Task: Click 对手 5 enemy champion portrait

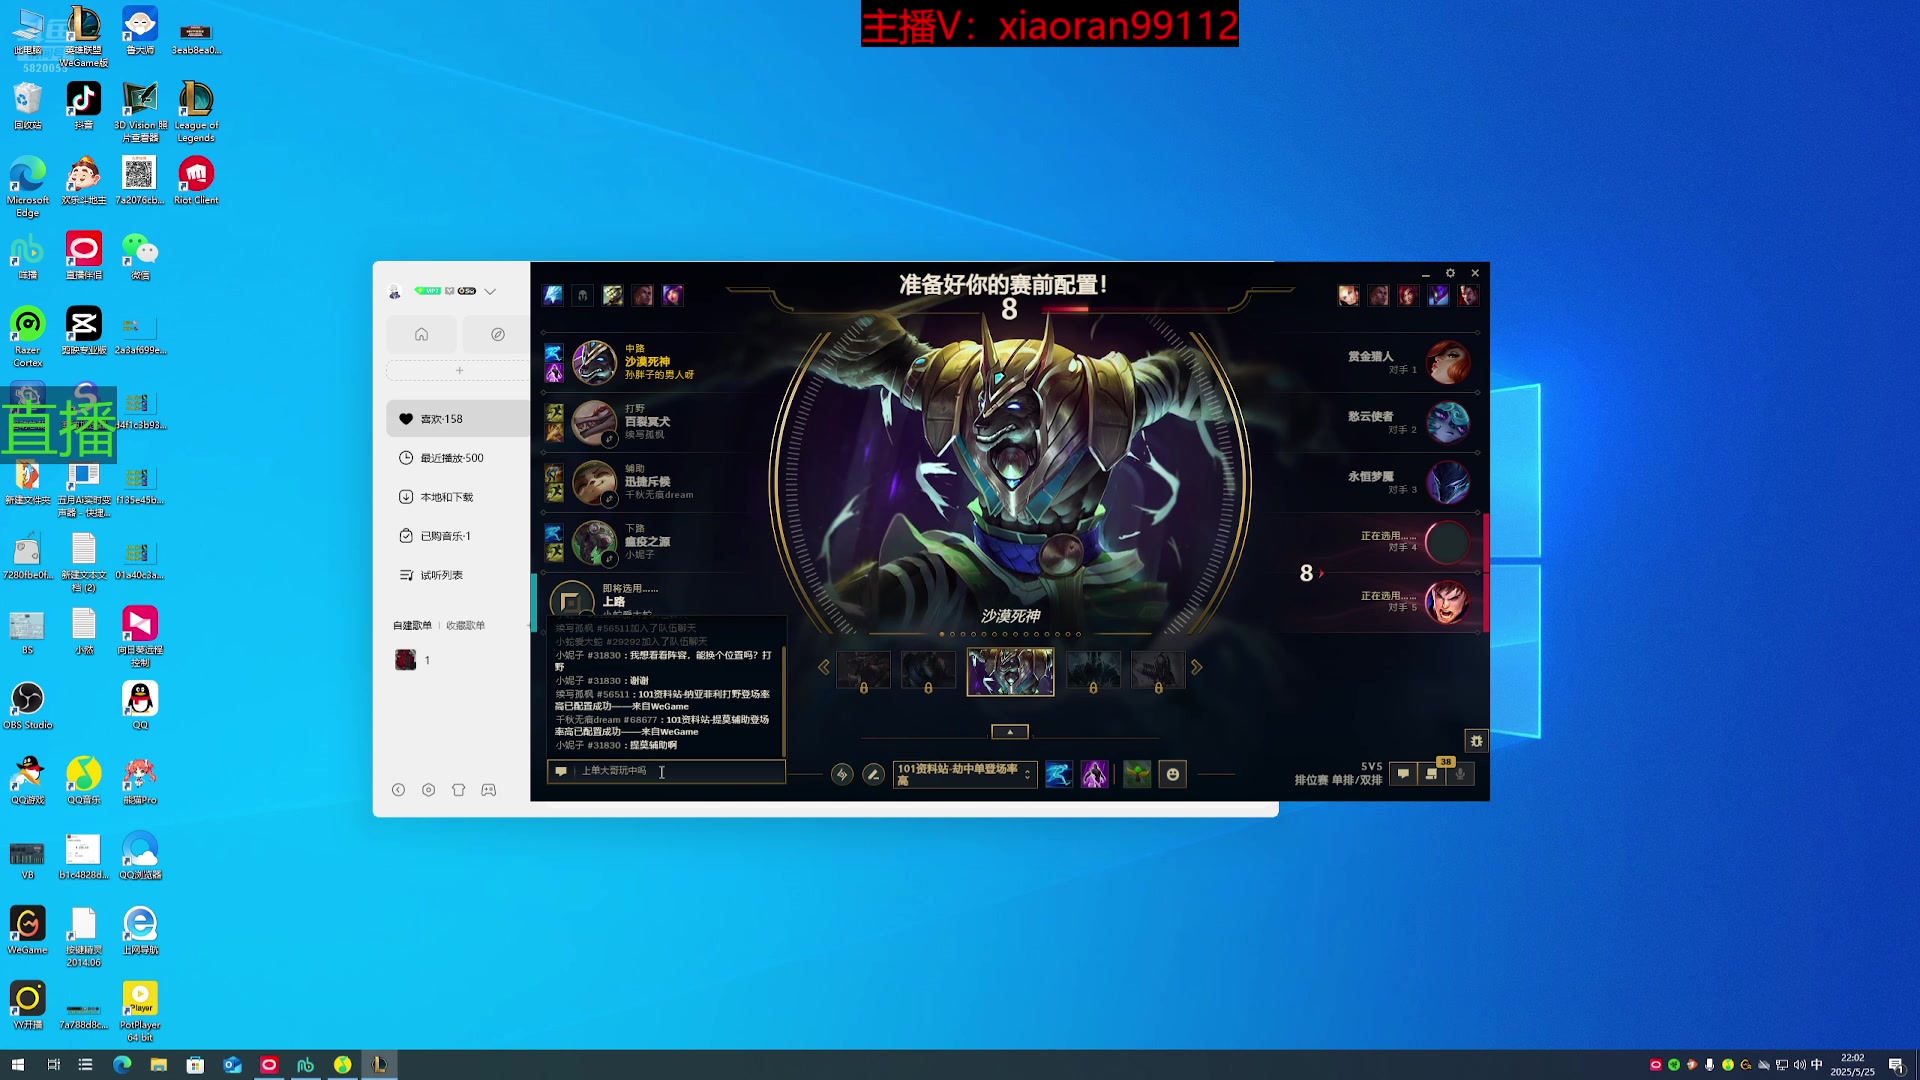Action: point(1447,602)
